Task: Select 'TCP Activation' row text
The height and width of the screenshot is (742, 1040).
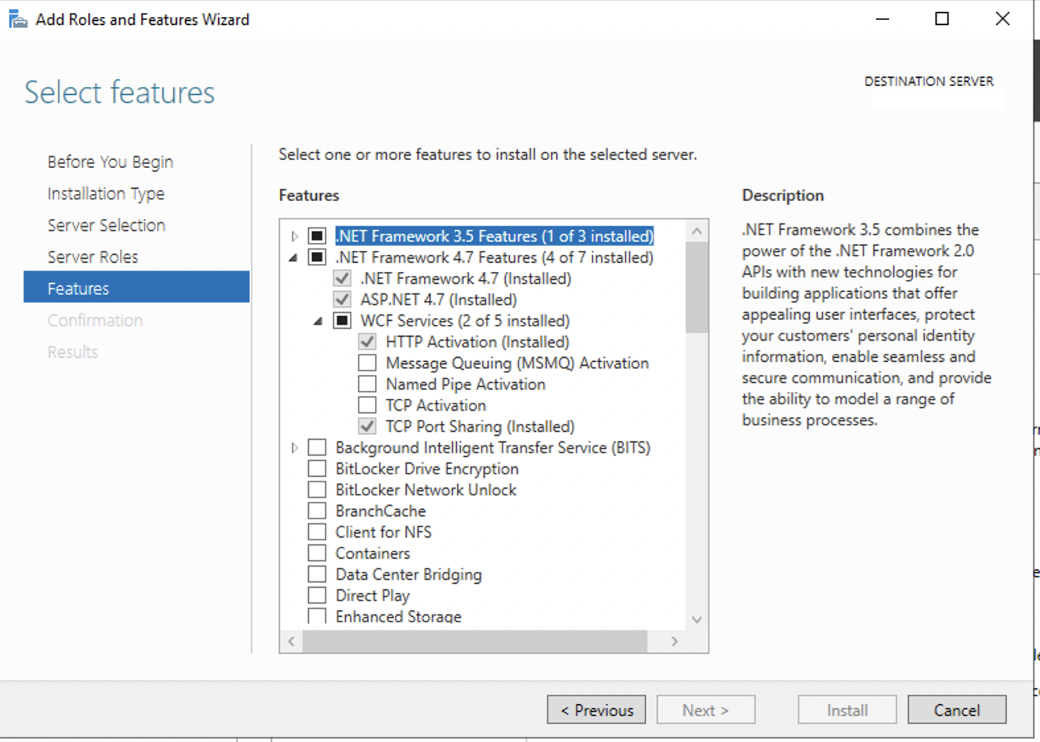Action: coord(436,405)
